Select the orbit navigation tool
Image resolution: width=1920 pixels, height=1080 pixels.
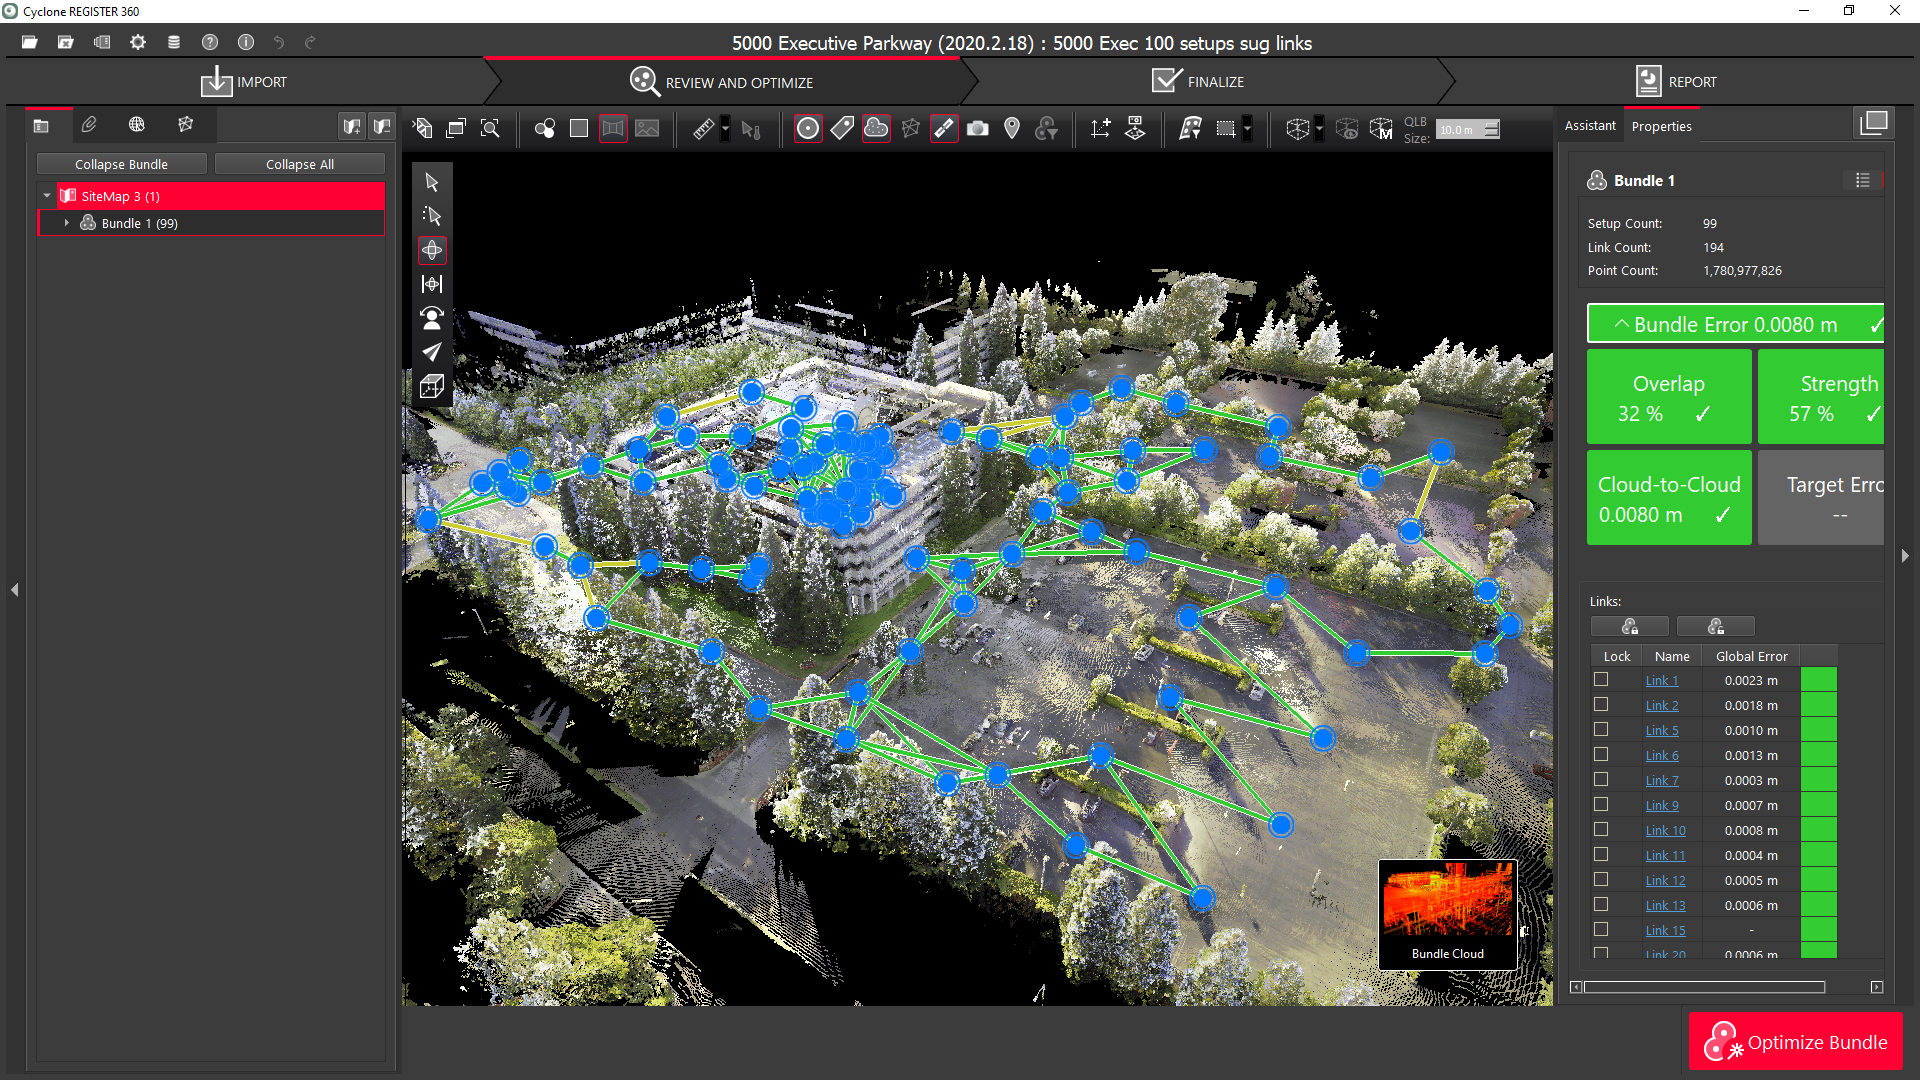(x=432, y=250)
